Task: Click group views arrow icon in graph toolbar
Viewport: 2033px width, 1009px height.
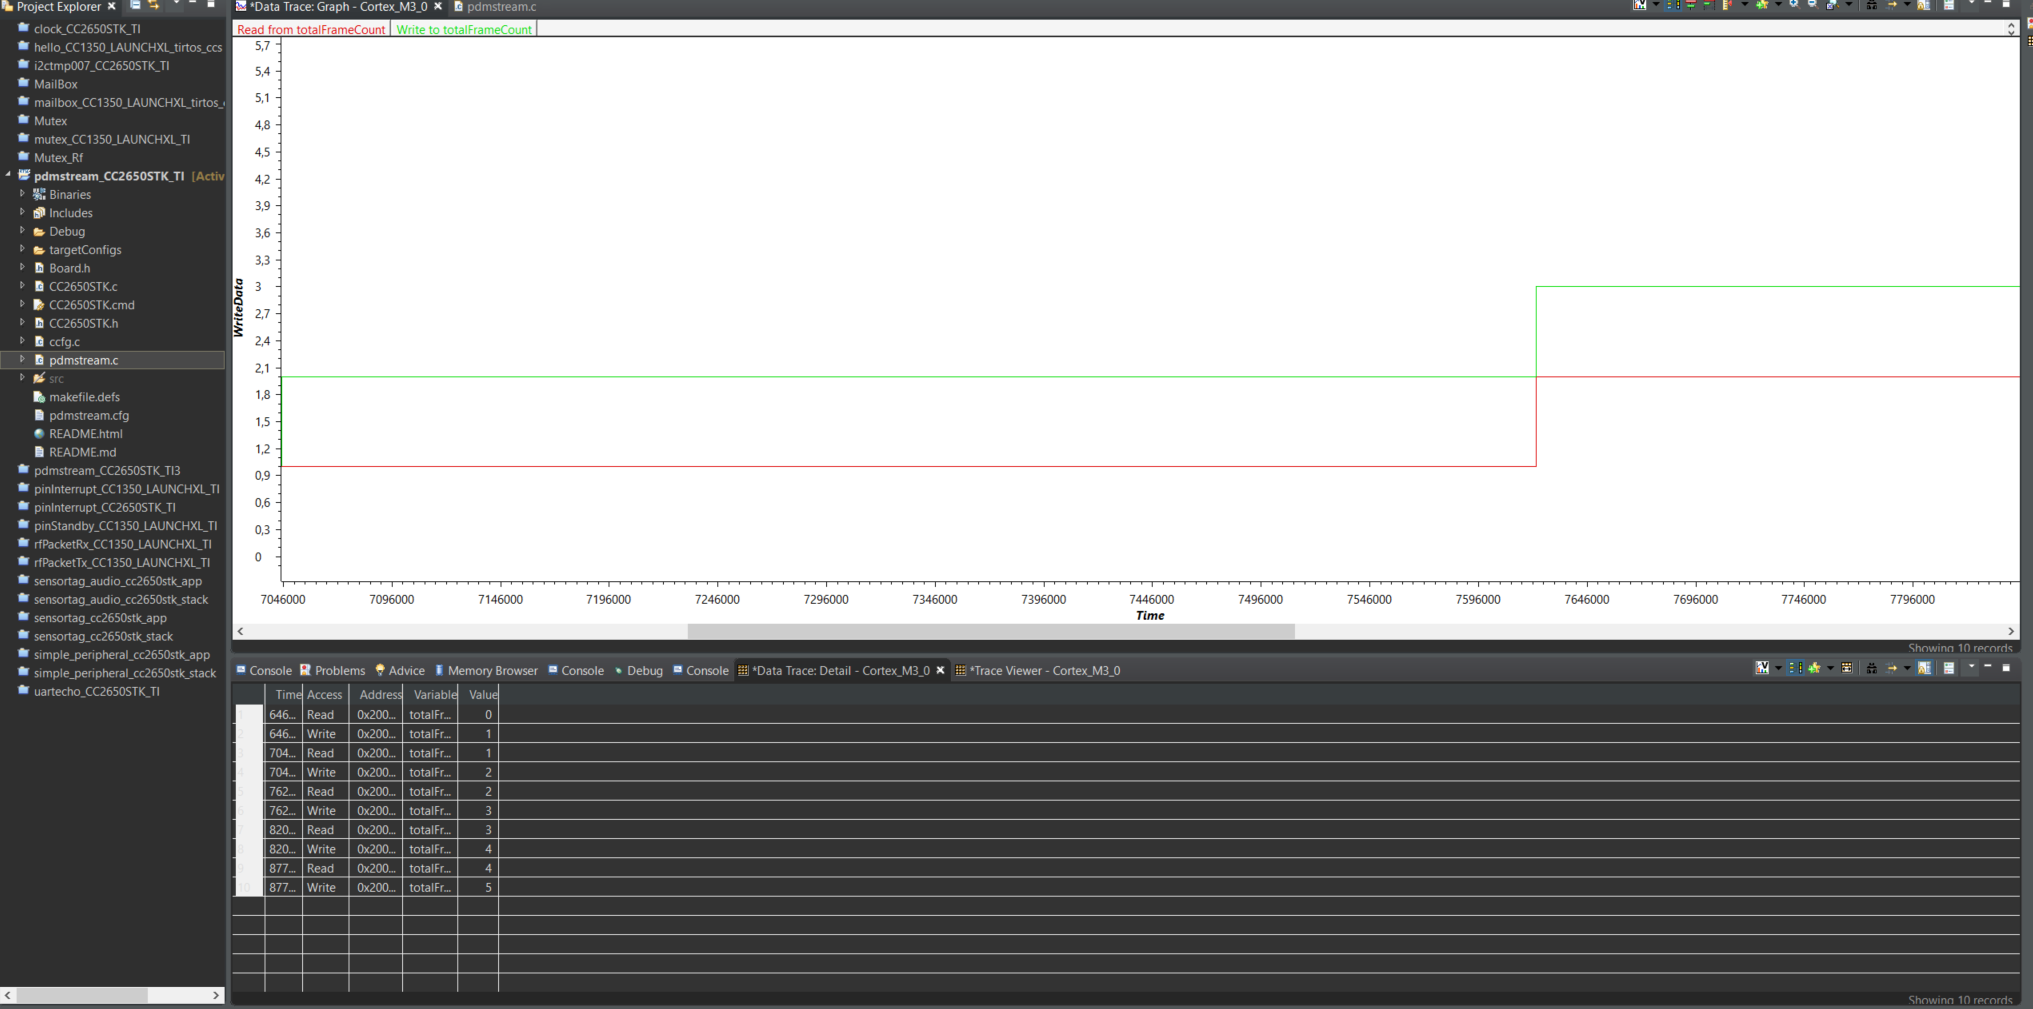Action: pos(1891,5)
